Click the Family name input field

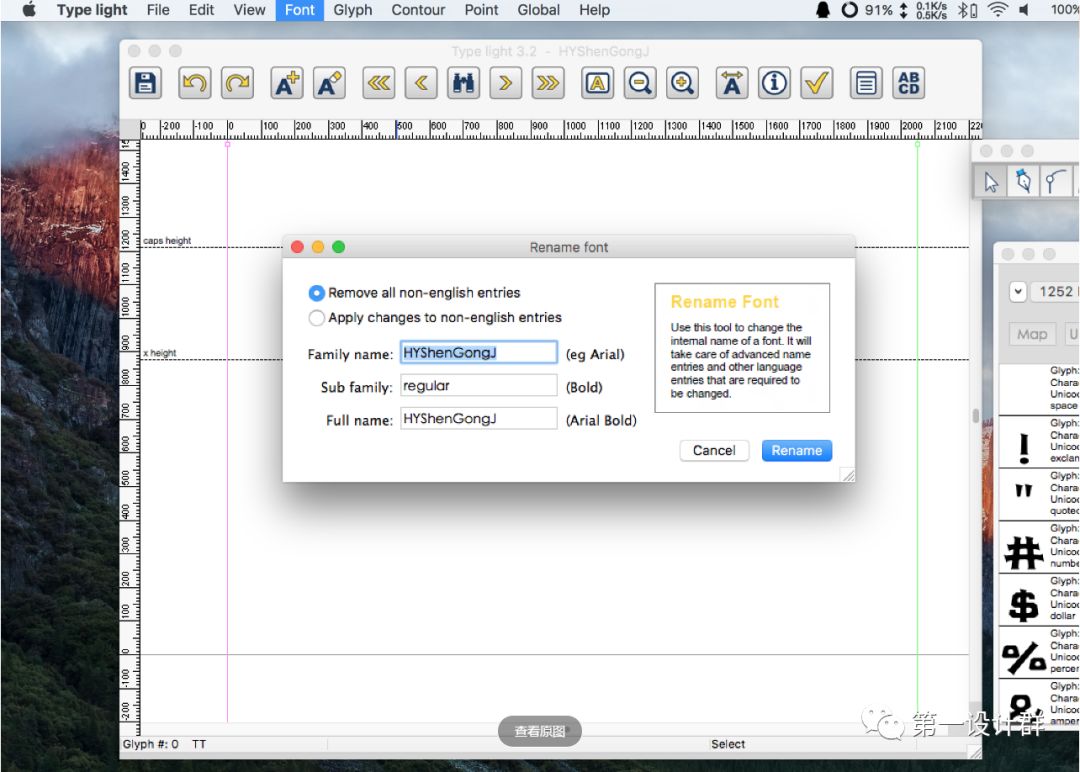[479, 353]
